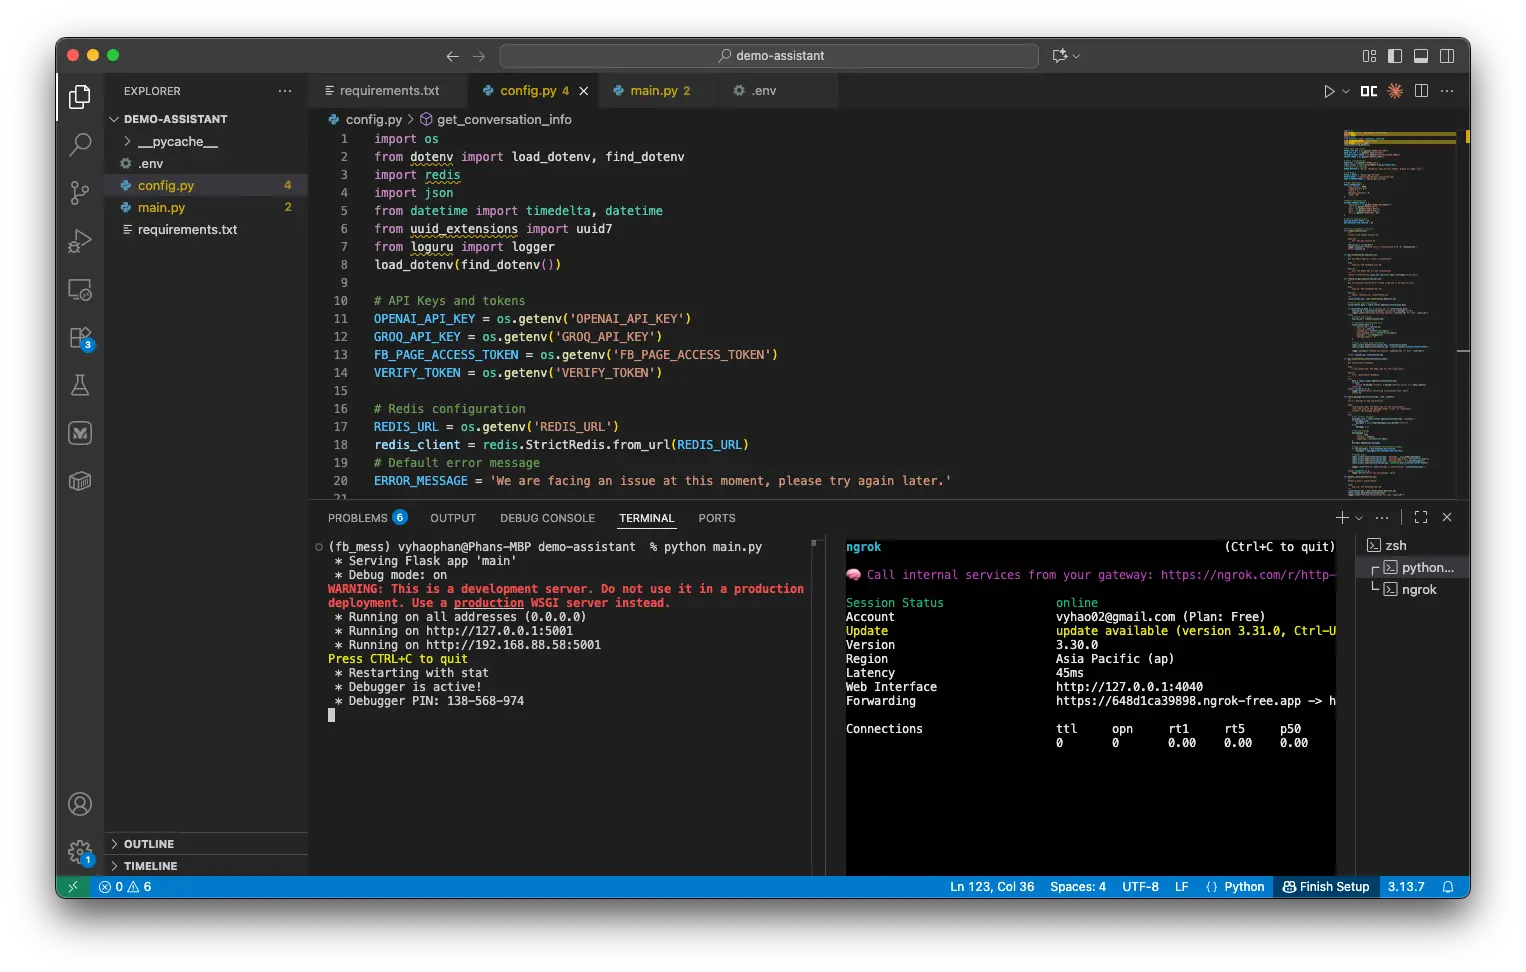This screenshot has height=972, width=1526.
Task: Open the Extensions view
Action: [80, 337]
